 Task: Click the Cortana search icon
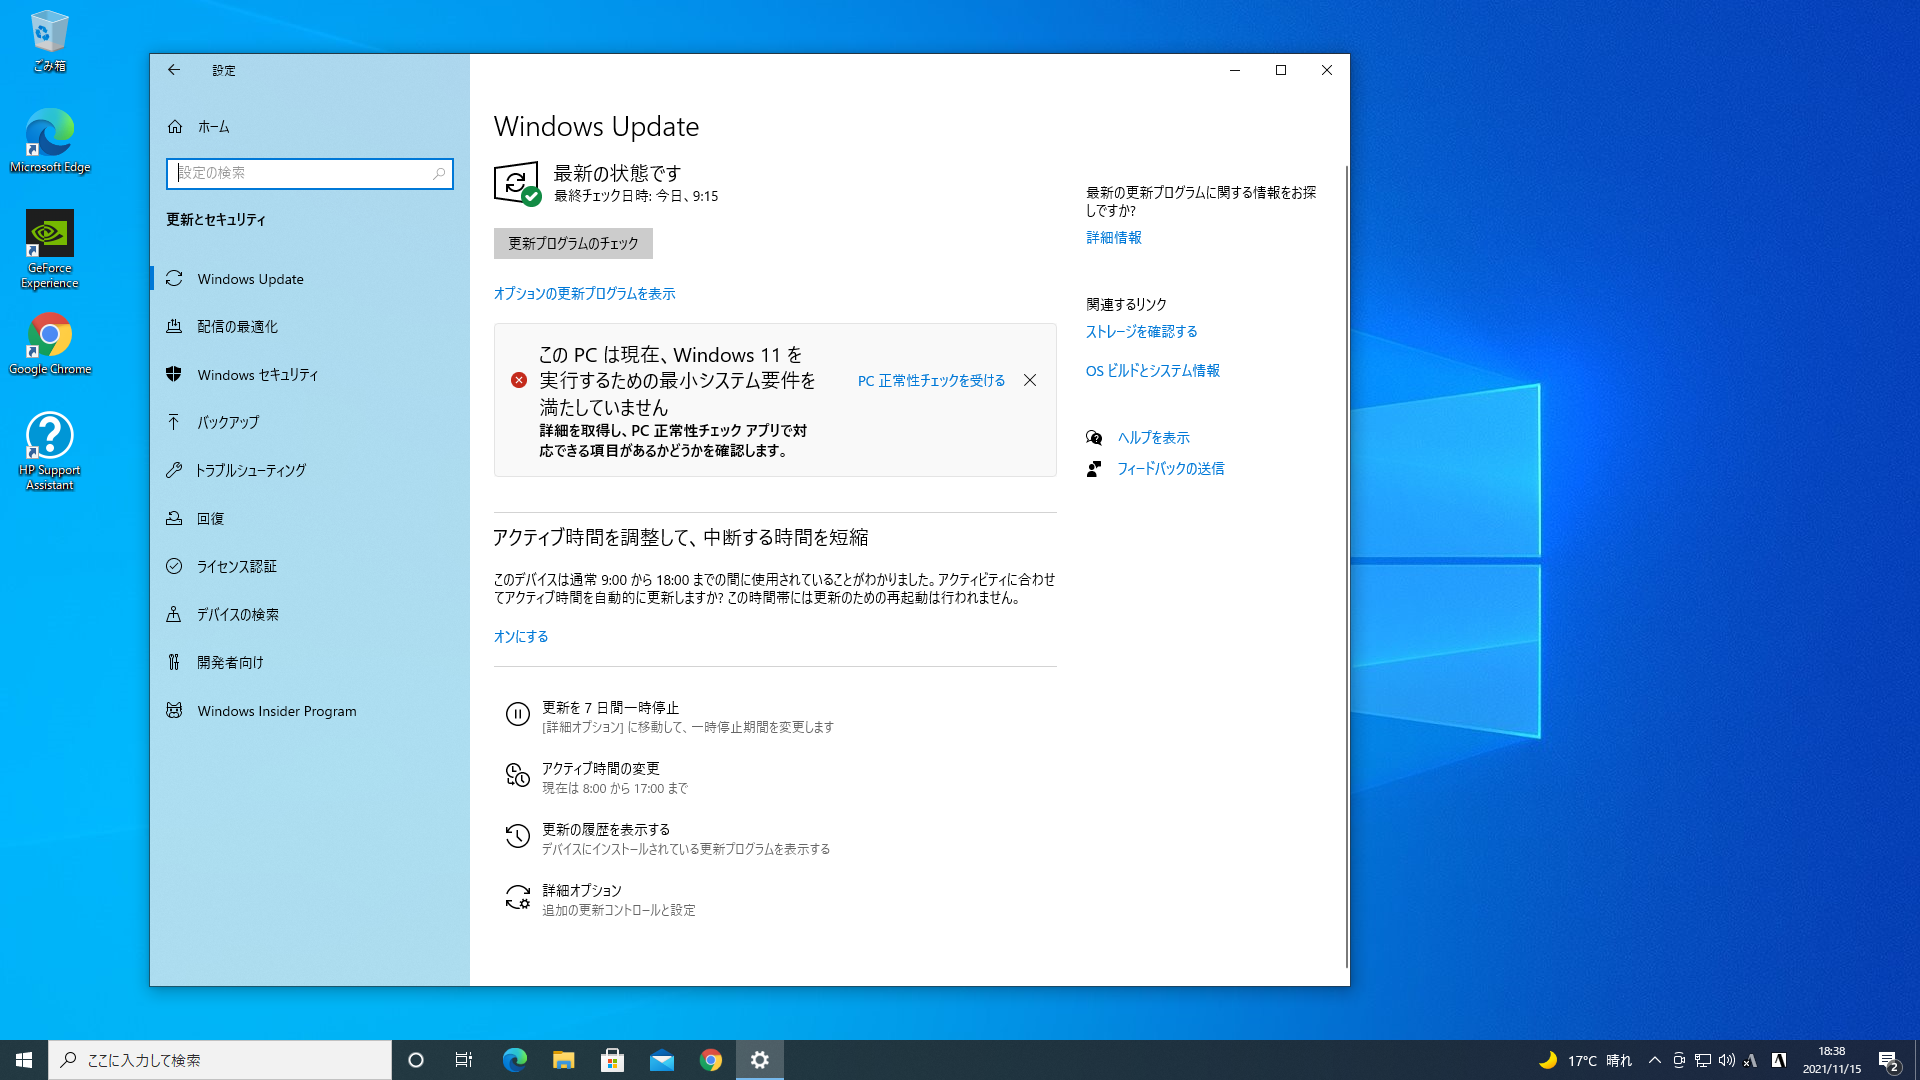tap(415, 1059)
